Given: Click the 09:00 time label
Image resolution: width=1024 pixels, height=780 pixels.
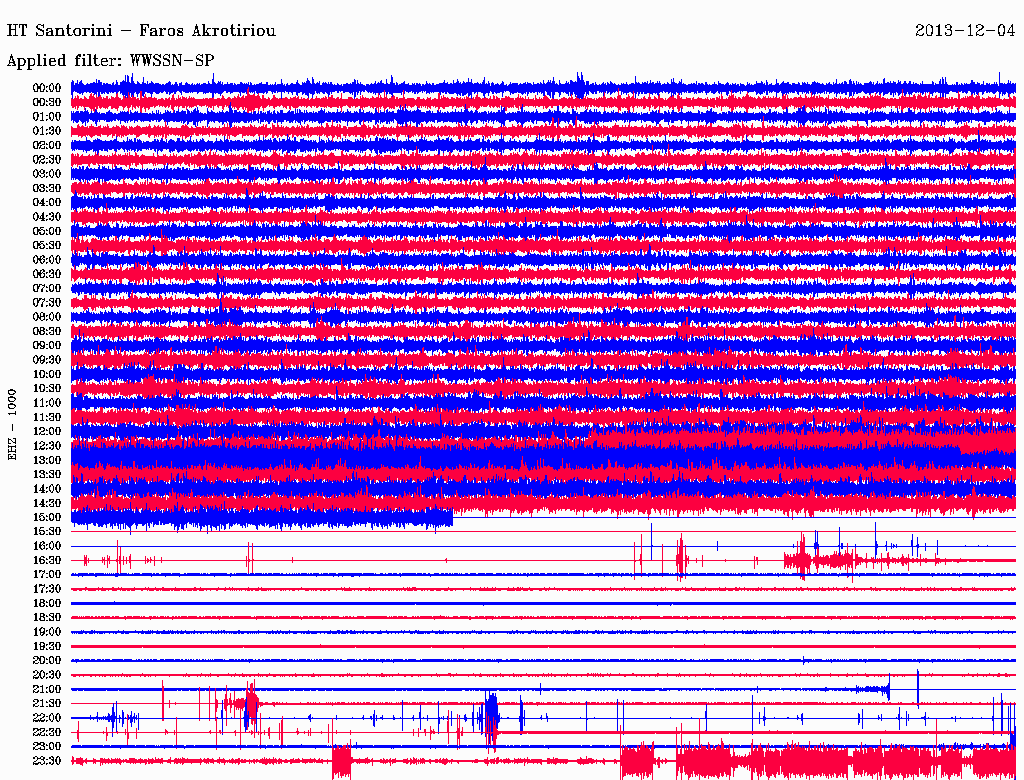Looking at the screenshot, I should tap(47, 345).
